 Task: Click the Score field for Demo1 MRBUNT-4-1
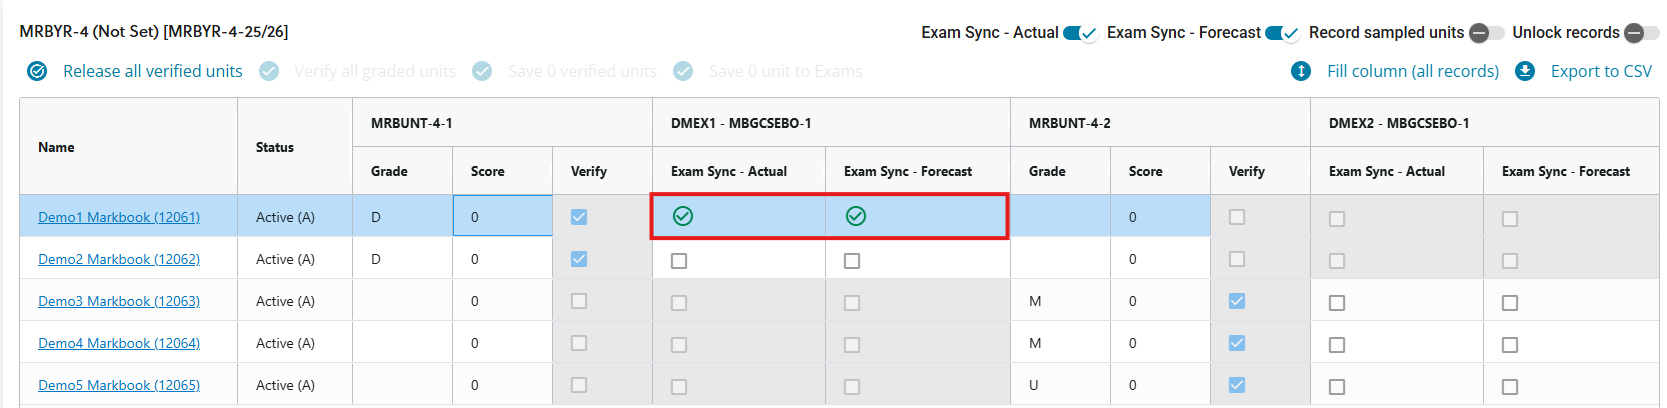point(502,216)
